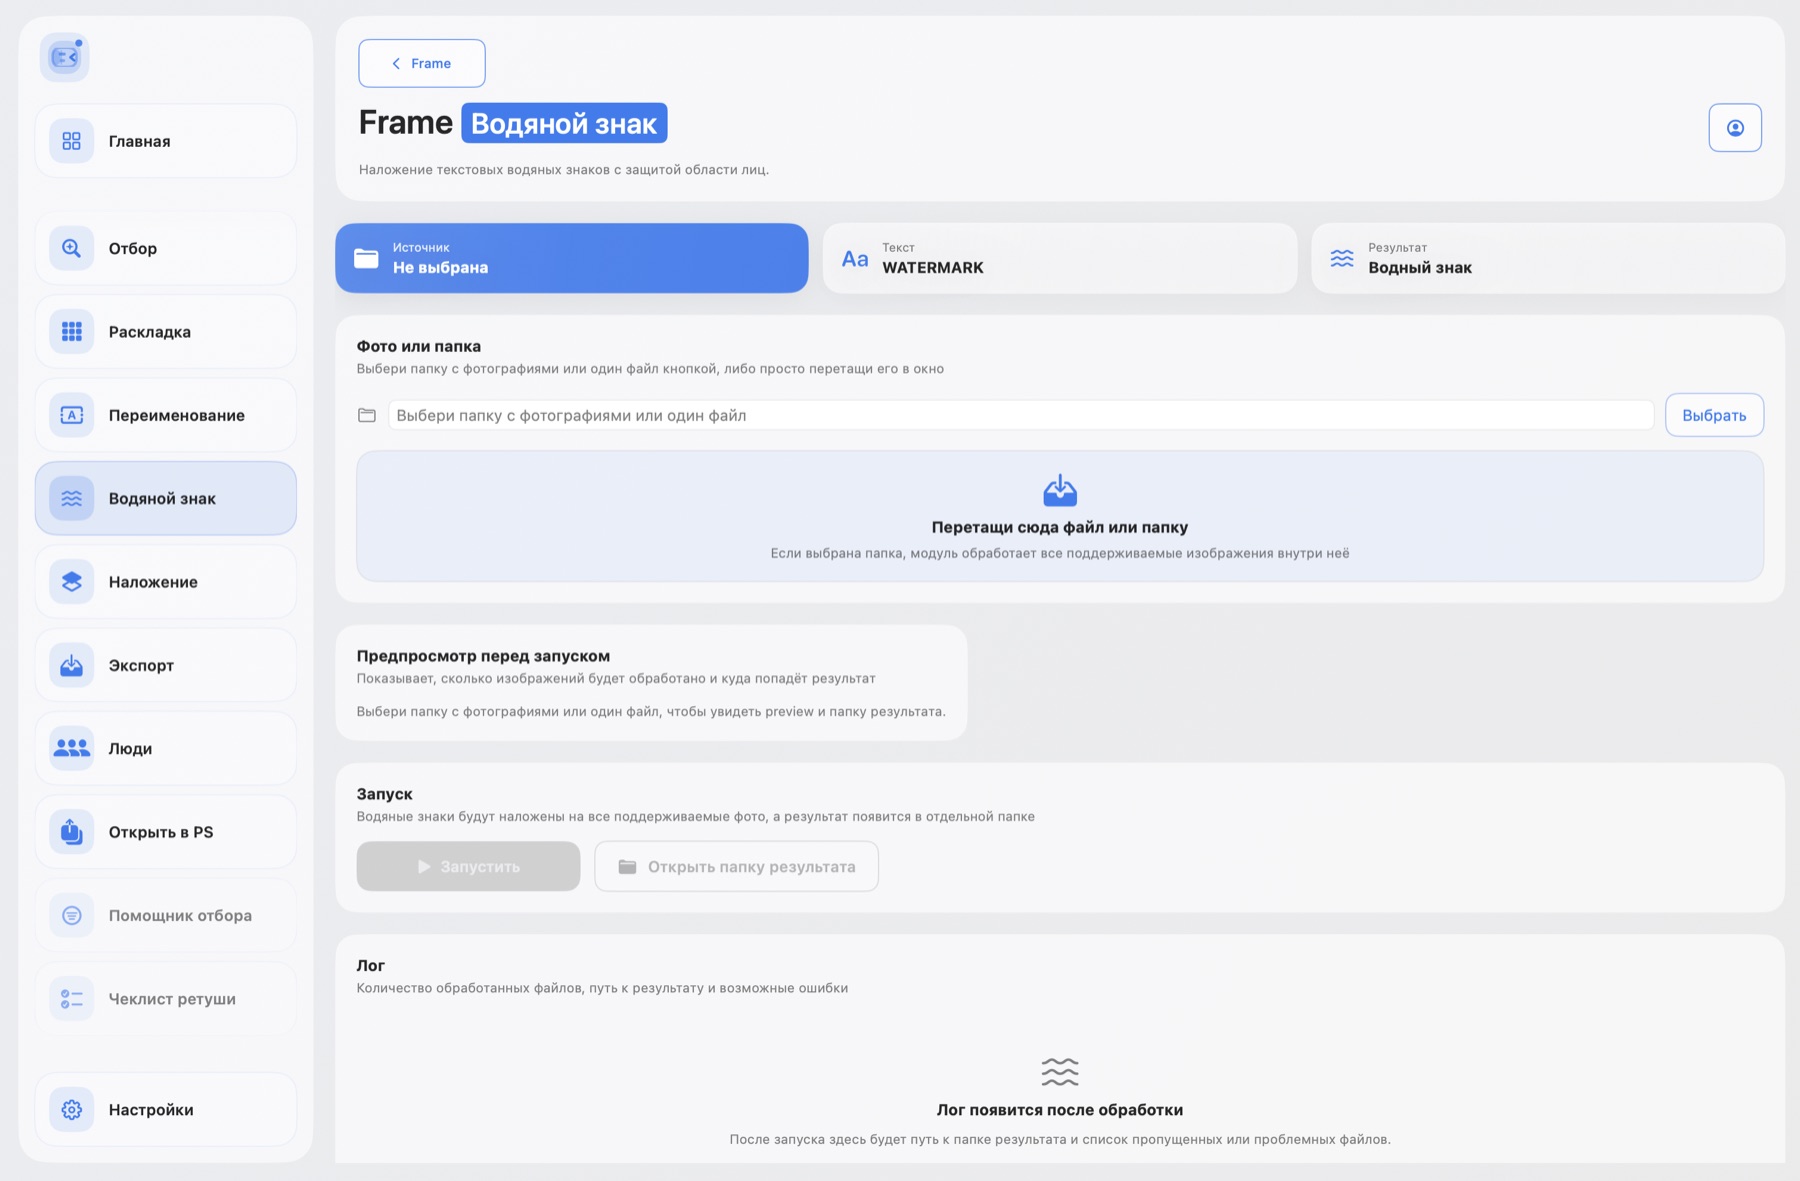Viewport: 1800px width, 1181px height.
Task: Click the photo folder path input field
Action: 1021,415
